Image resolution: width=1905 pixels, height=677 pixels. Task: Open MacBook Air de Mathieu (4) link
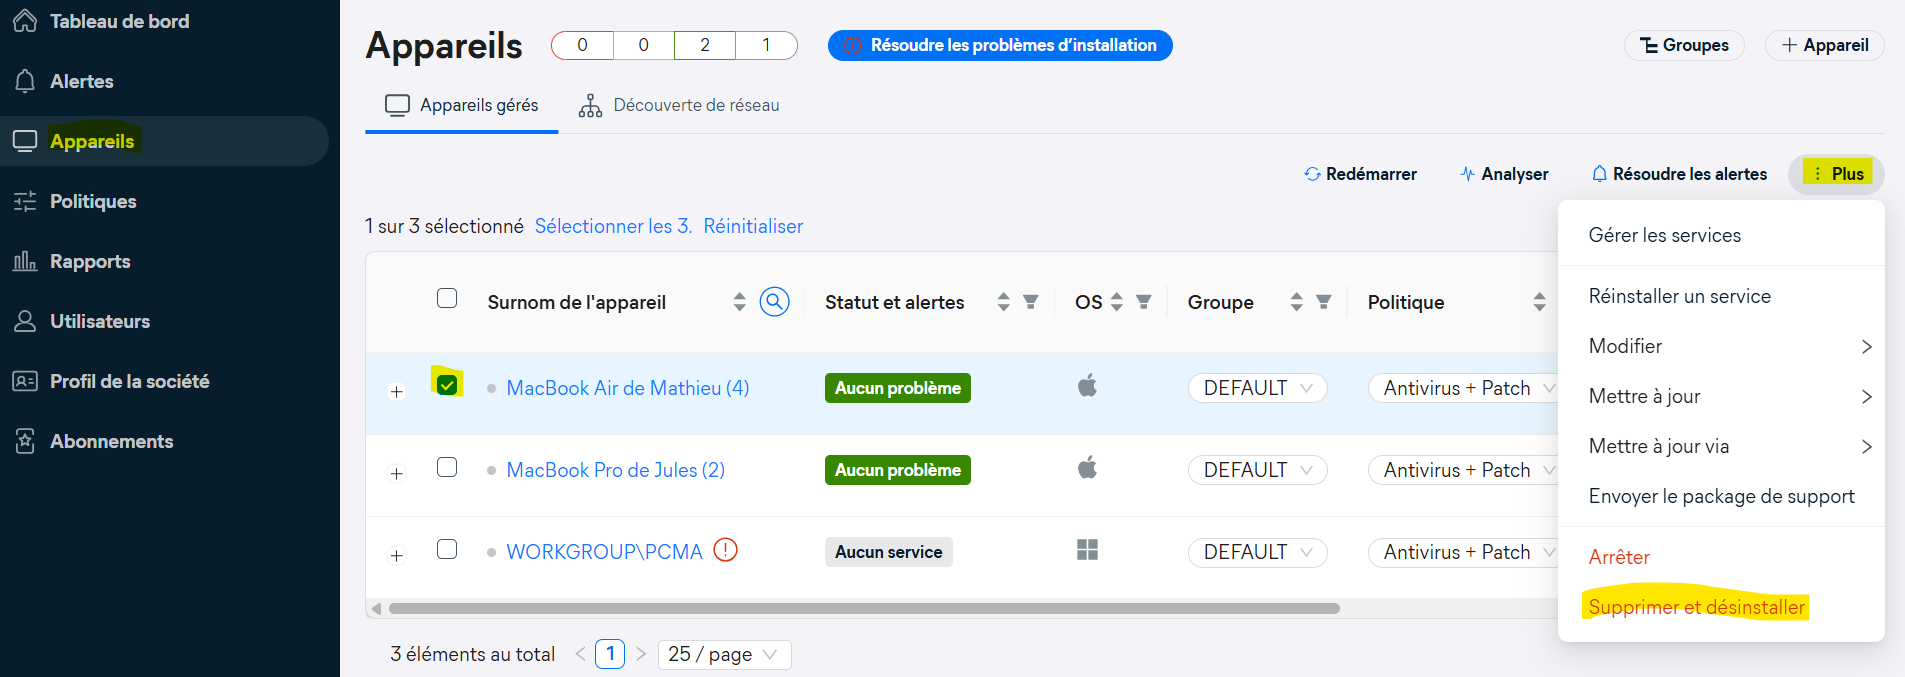[628, 388]
